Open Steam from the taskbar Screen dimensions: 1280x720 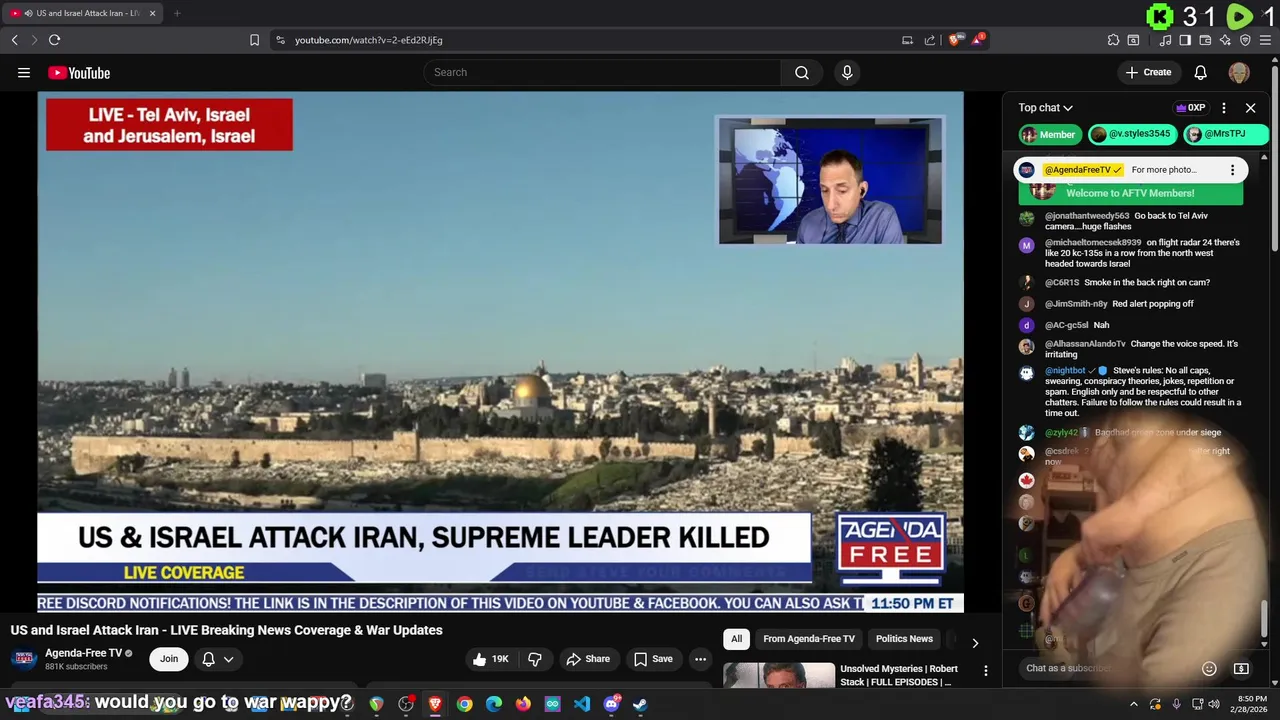coord(640,704)
